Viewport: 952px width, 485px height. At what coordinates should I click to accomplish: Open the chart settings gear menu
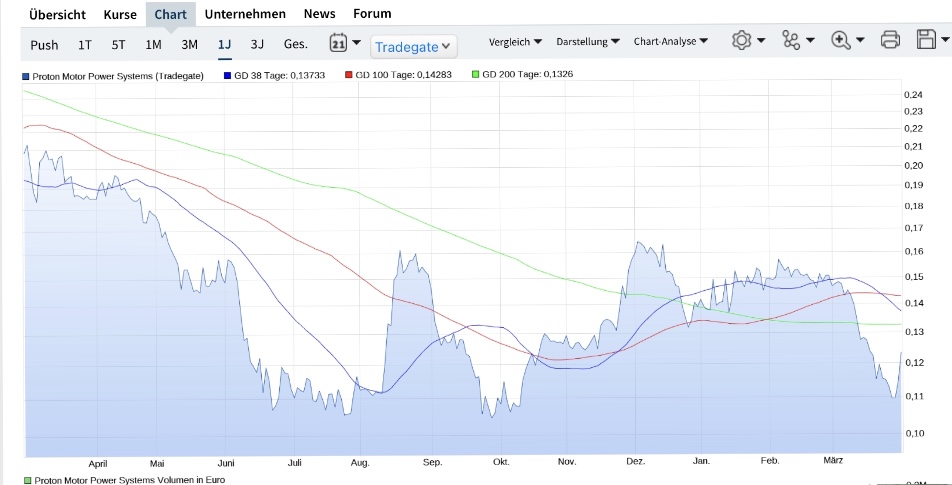click(x=742, y=41)
